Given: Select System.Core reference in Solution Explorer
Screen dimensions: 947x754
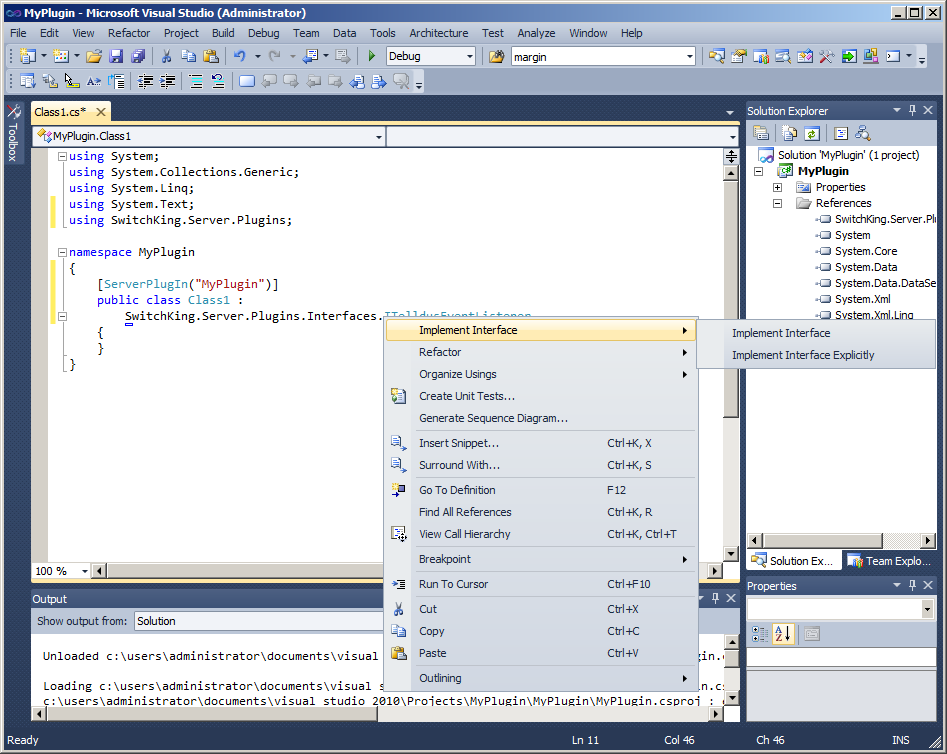Looking at the screenshot, I should (865, 251).
